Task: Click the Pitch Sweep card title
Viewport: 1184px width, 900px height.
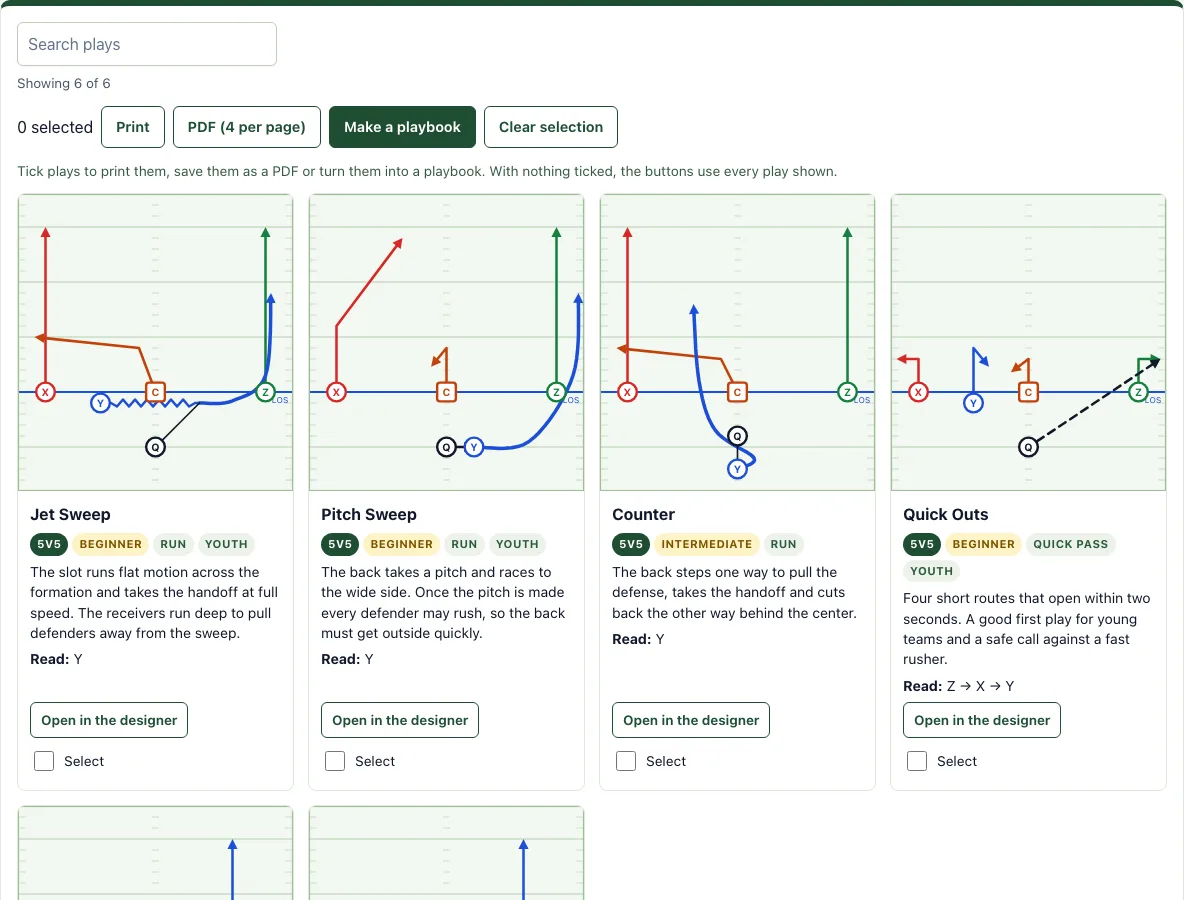Action: click(368, 514)
